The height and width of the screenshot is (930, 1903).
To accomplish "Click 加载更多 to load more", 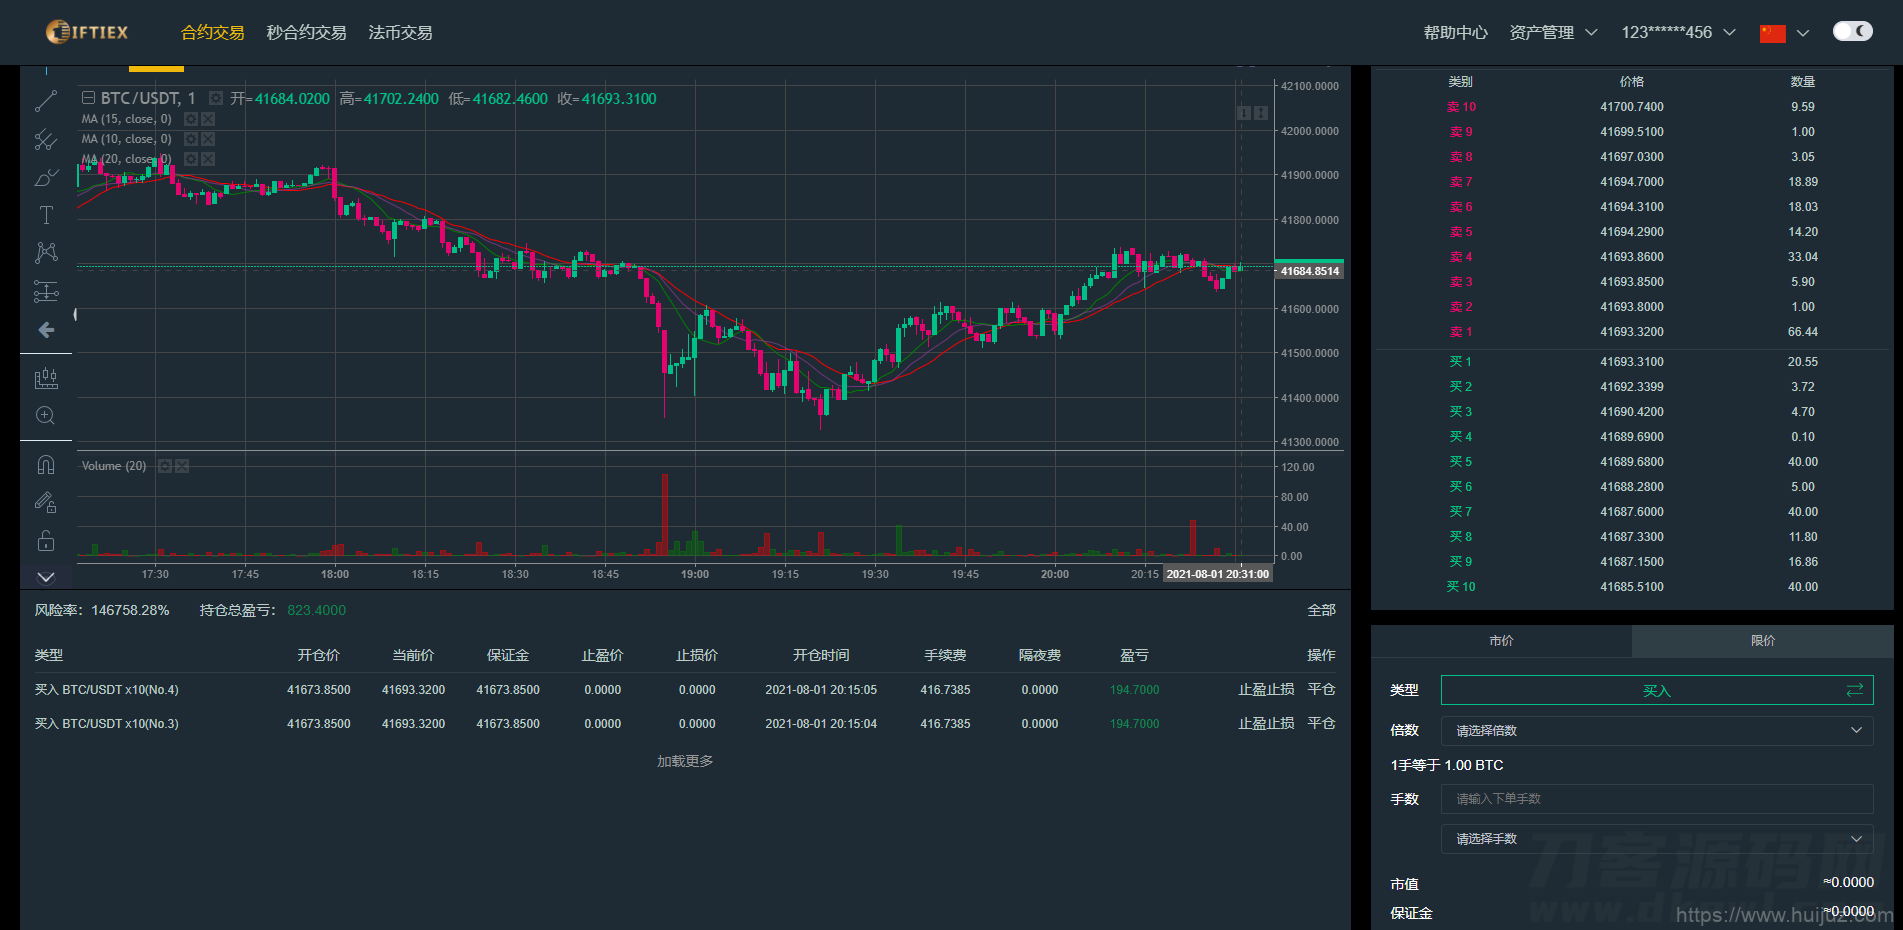I will 685,761.
